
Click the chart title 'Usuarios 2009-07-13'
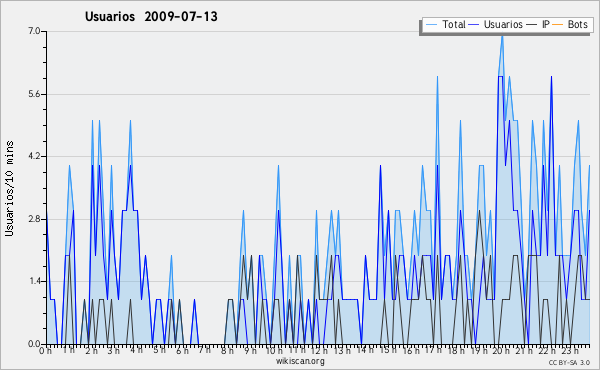[151, 17]
